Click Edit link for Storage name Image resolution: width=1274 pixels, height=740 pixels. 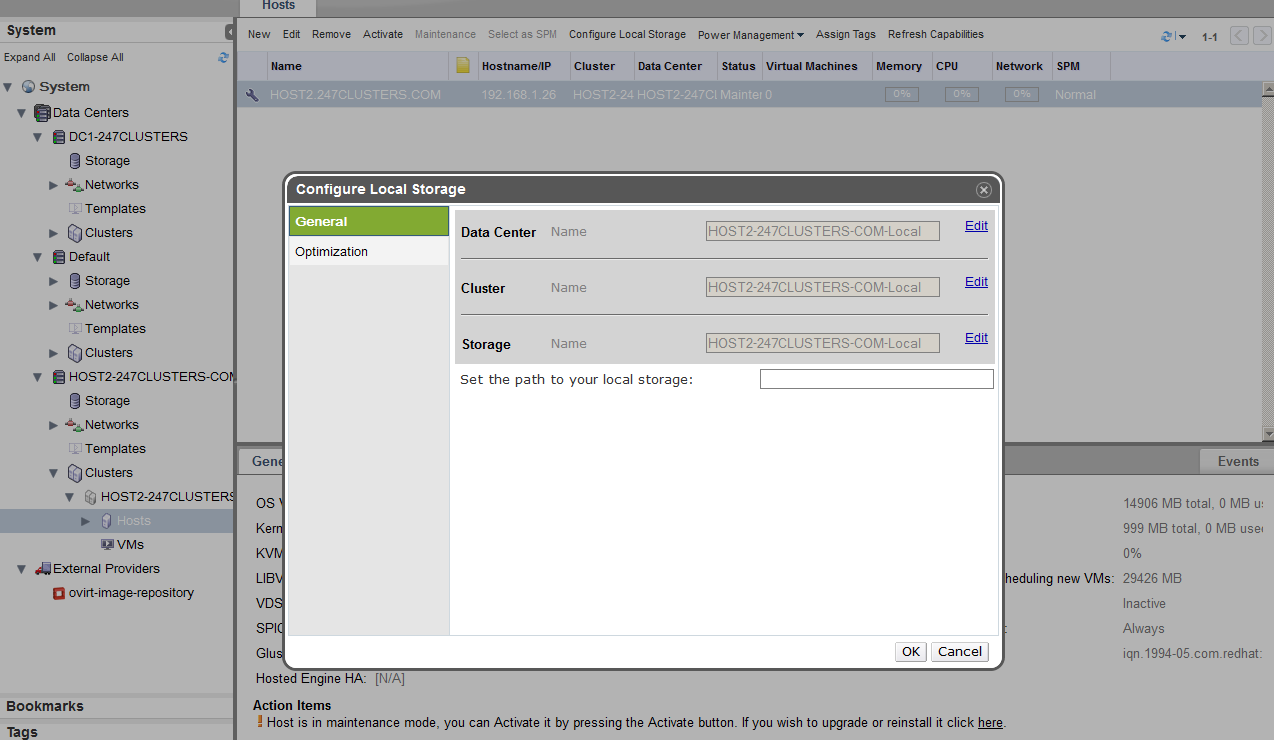tap(976, 338)
